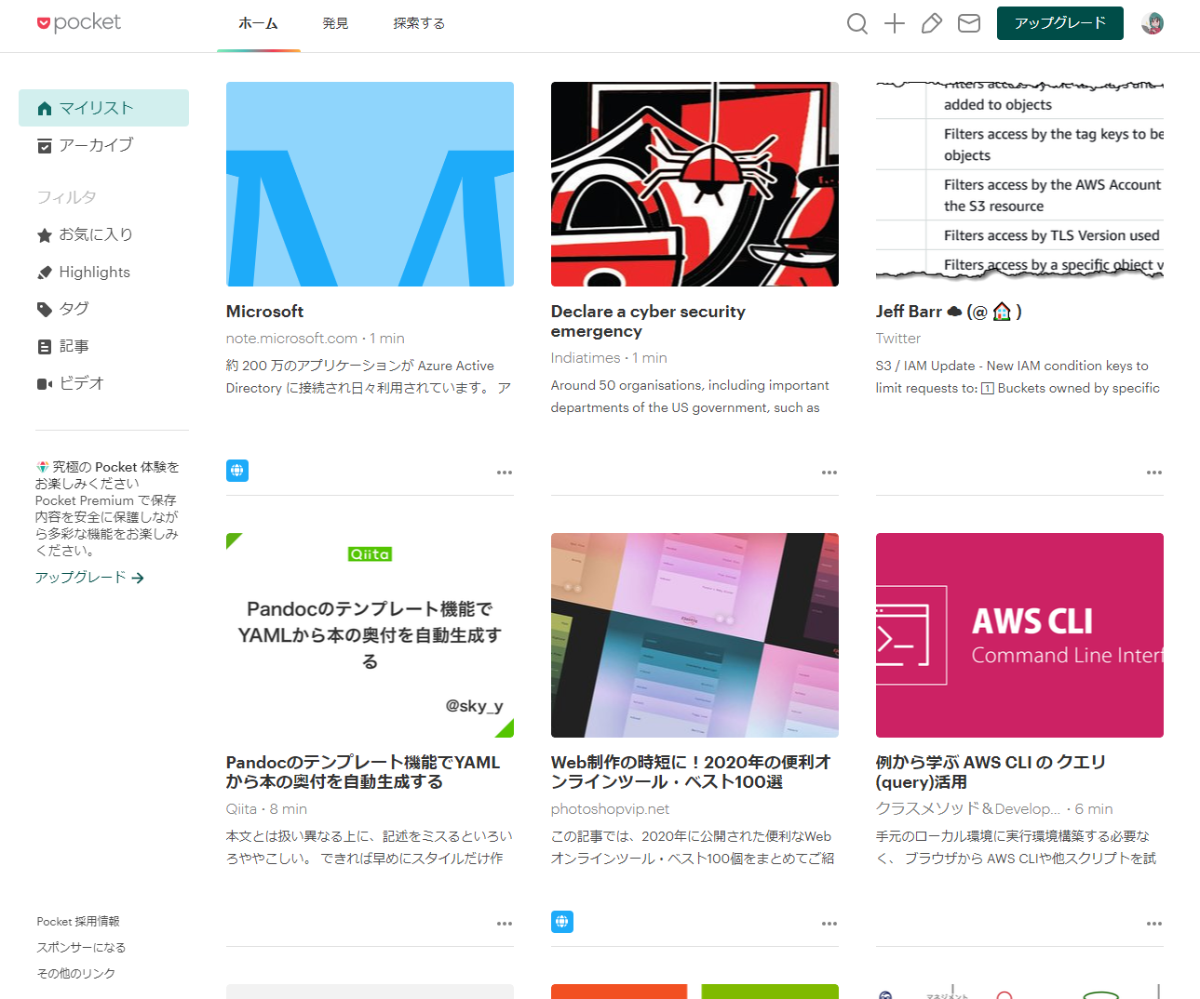Click the home icon beside マイリスト
The image size is (1200, 999).
coord(44,108)
